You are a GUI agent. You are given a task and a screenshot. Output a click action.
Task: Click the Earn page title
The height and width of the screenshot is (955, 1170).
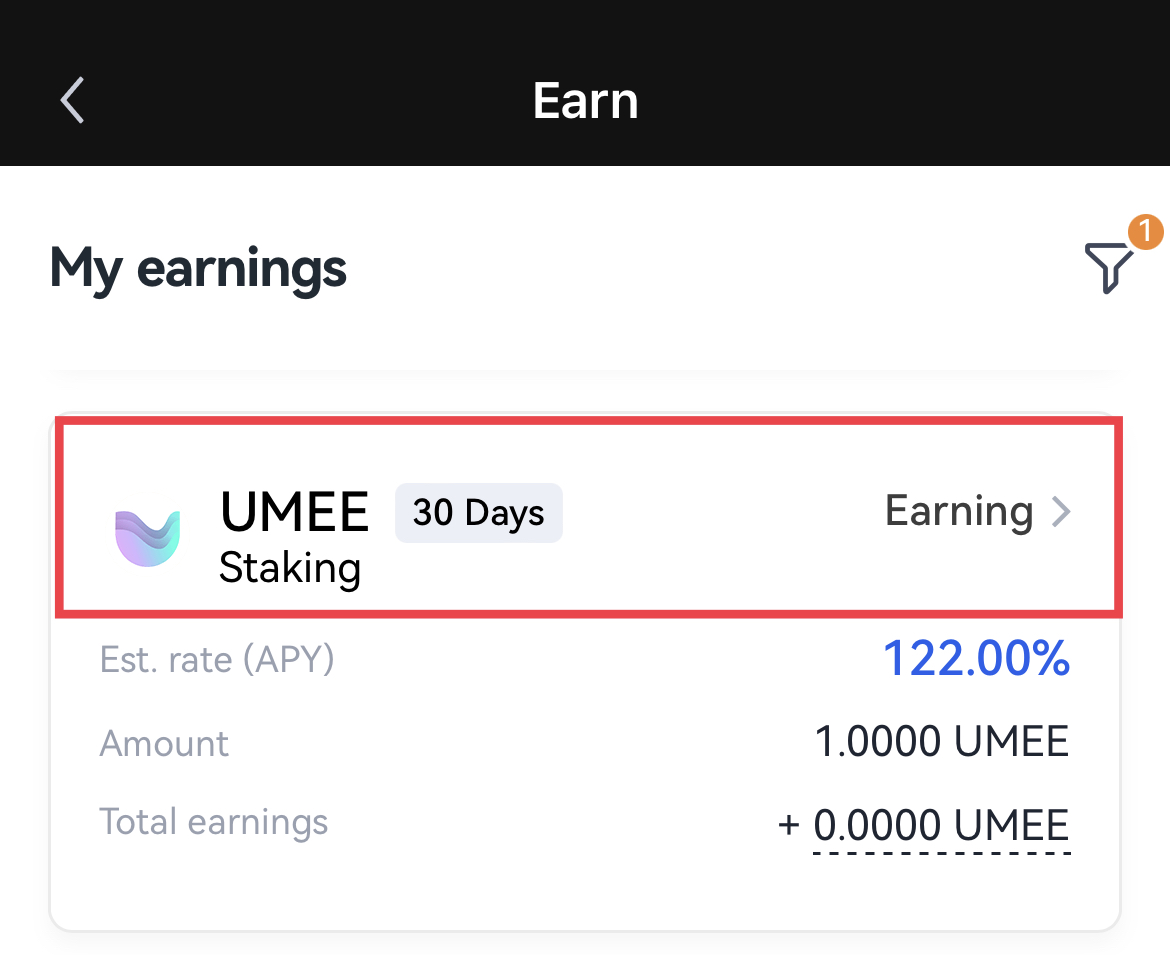point(586,101)
